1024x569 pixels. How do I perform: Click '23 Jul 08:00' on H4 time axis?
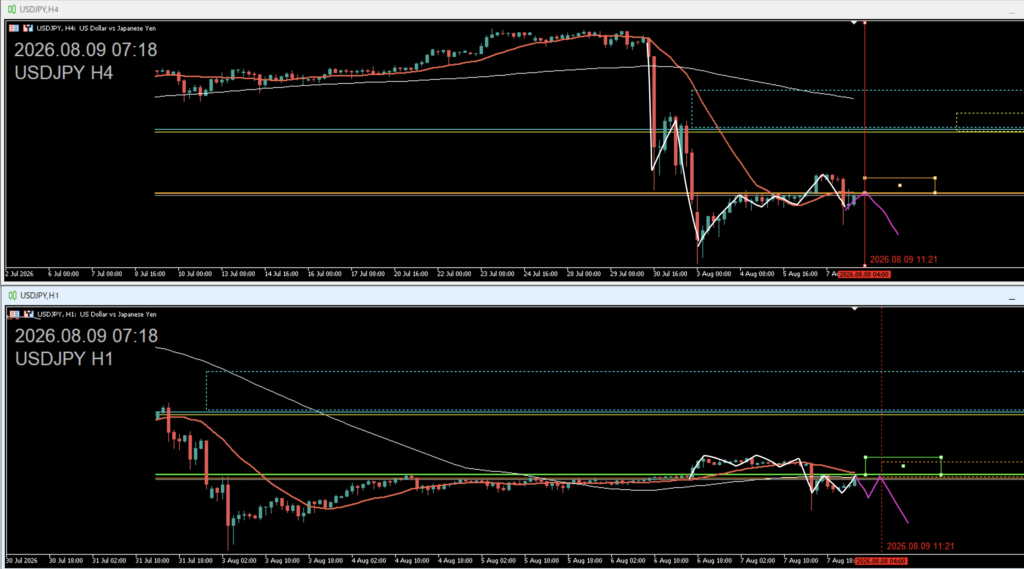click(x=497, y=274)
